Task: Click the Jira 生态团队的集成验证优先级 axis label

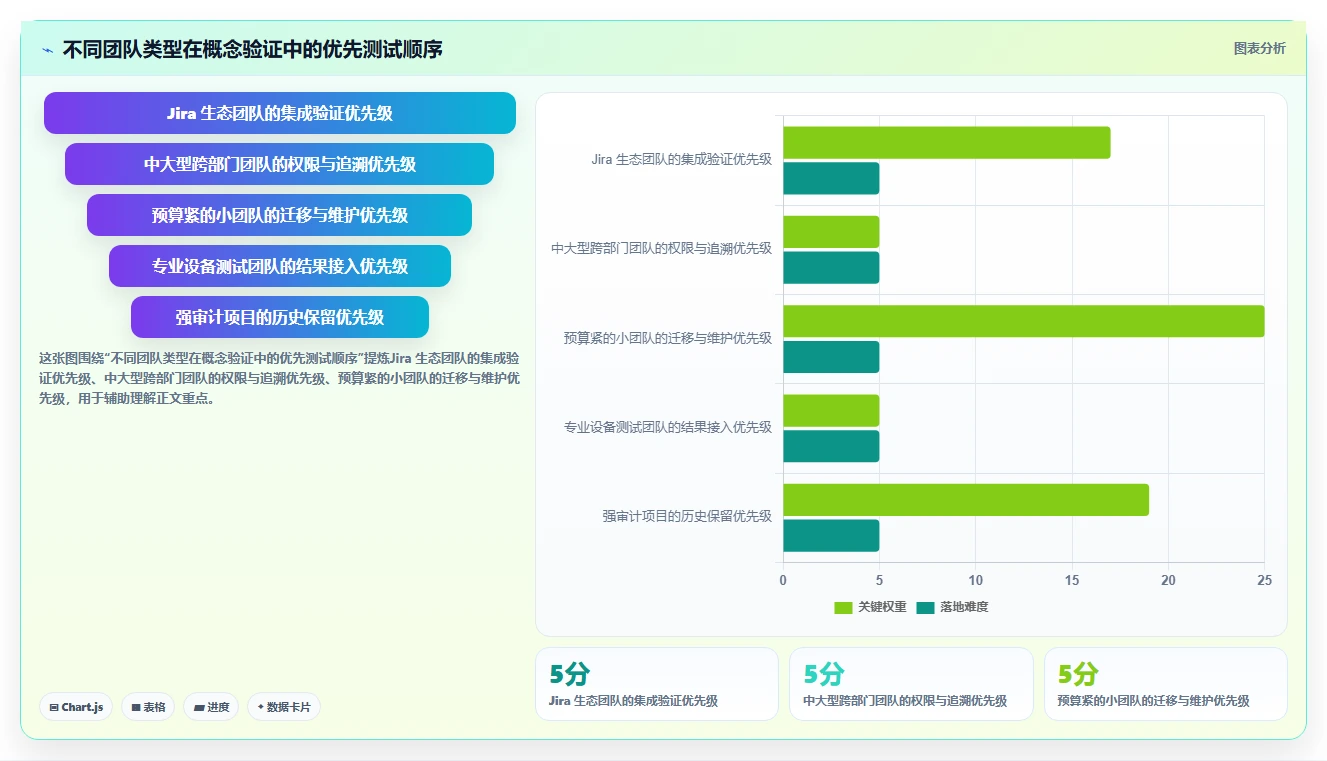Action: click(681, 159)
